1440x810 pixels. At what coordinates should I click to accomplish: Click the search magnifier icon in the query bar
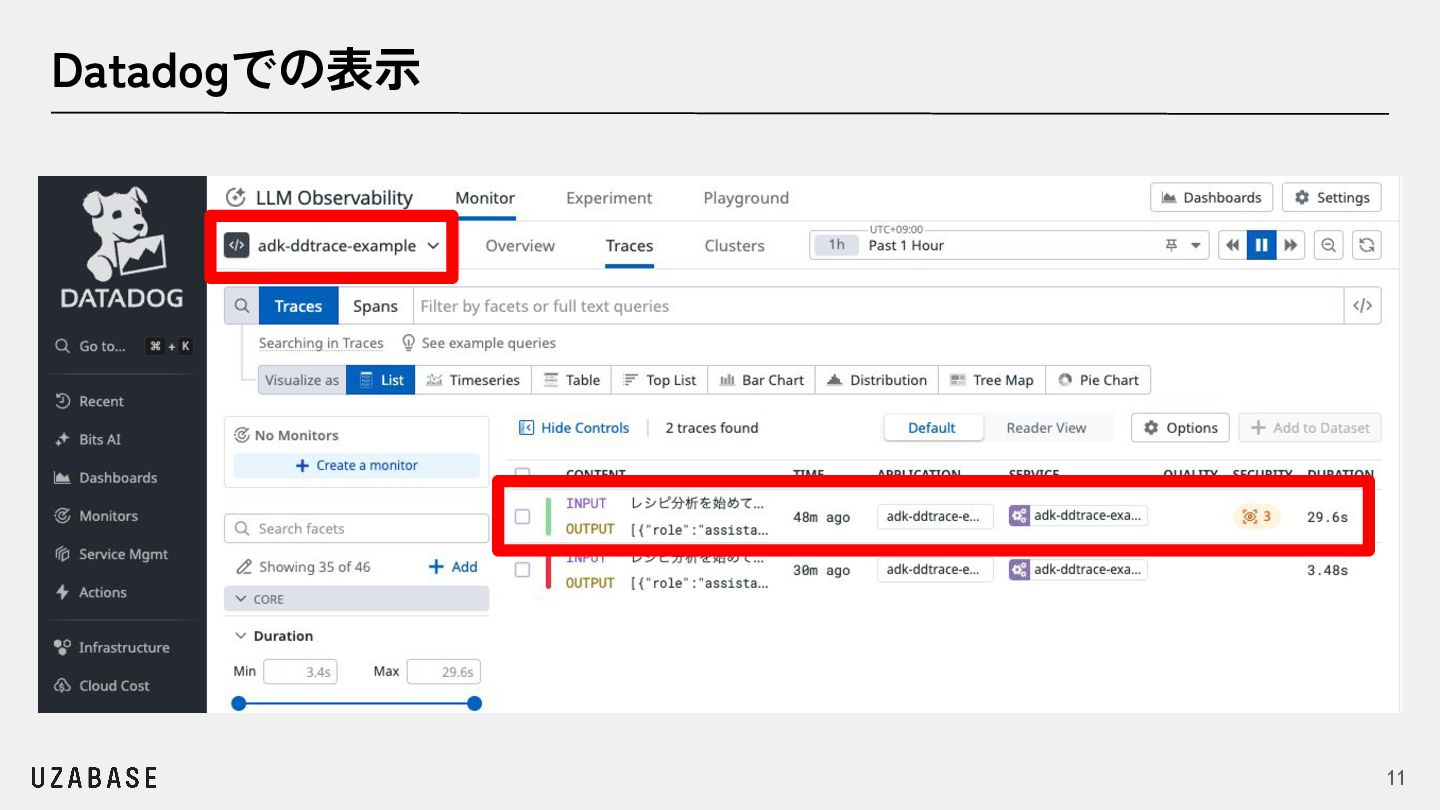pos(241,306)
